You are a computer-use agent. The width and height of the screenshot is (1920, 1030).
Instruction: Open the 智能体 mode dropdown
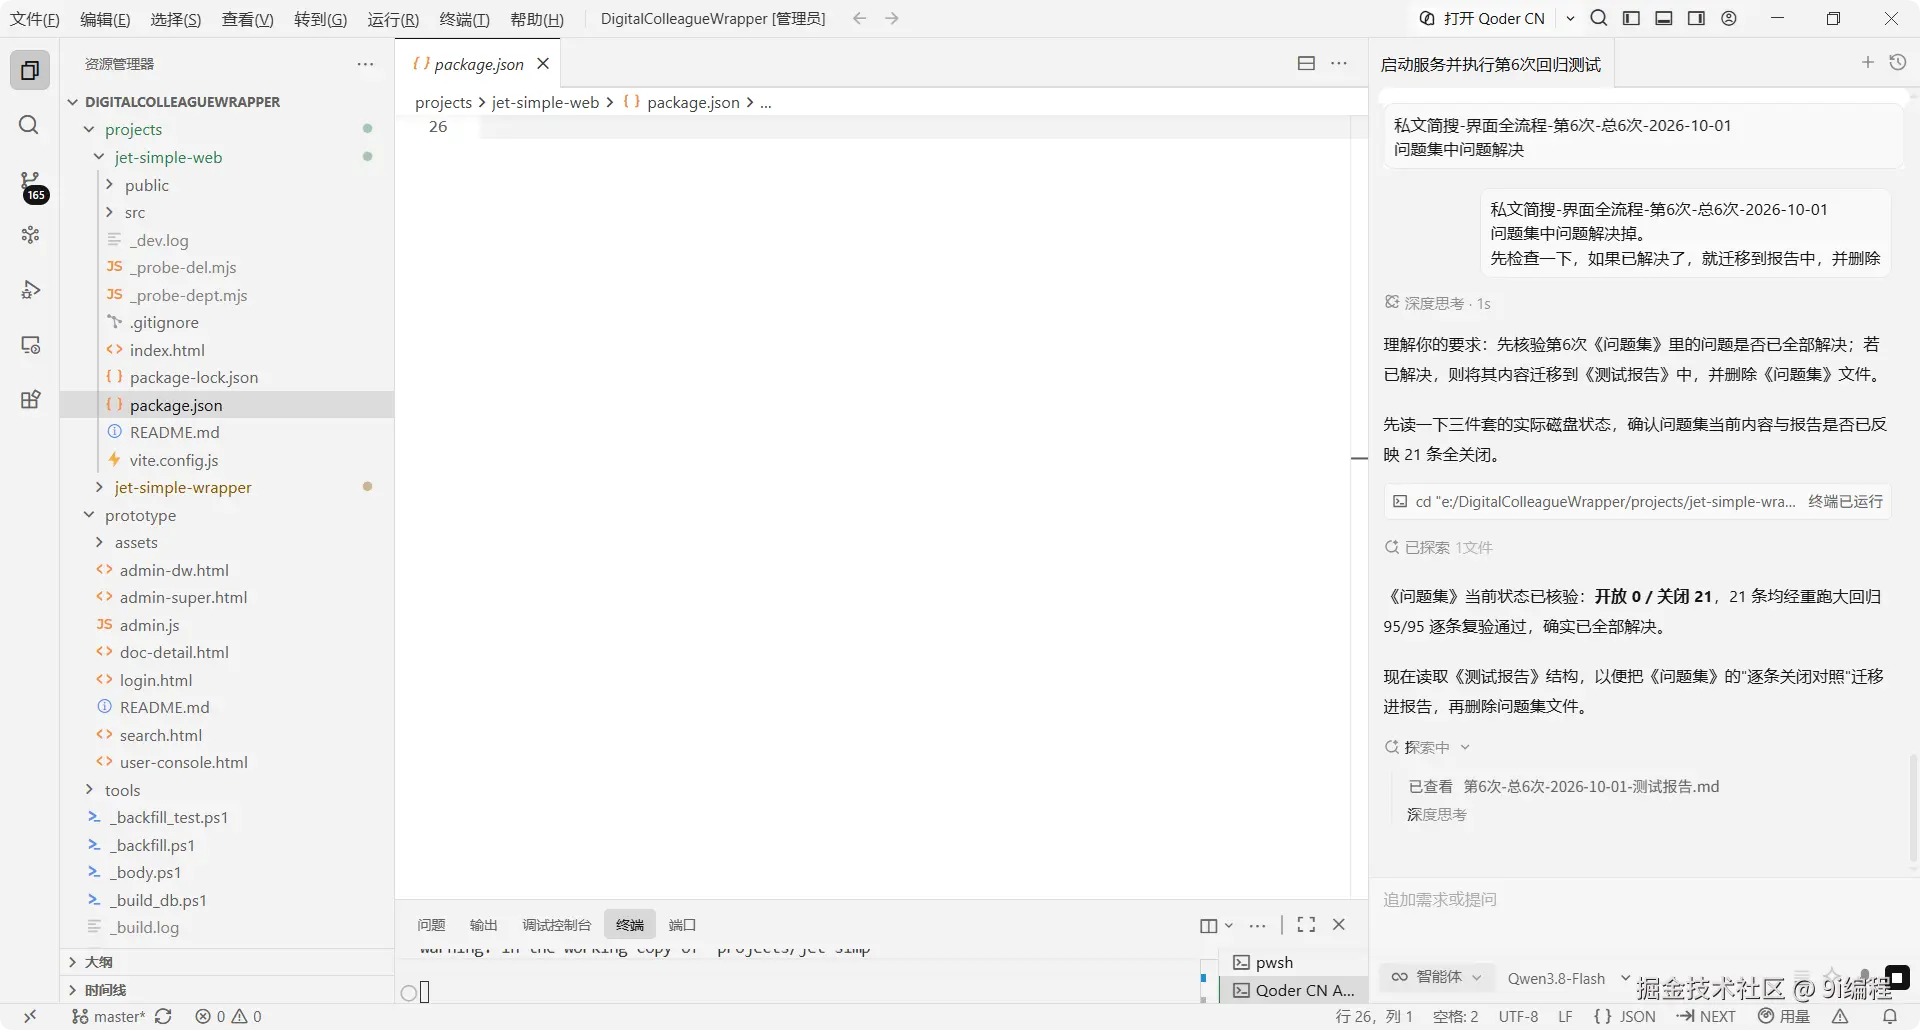click(1437, 977)
